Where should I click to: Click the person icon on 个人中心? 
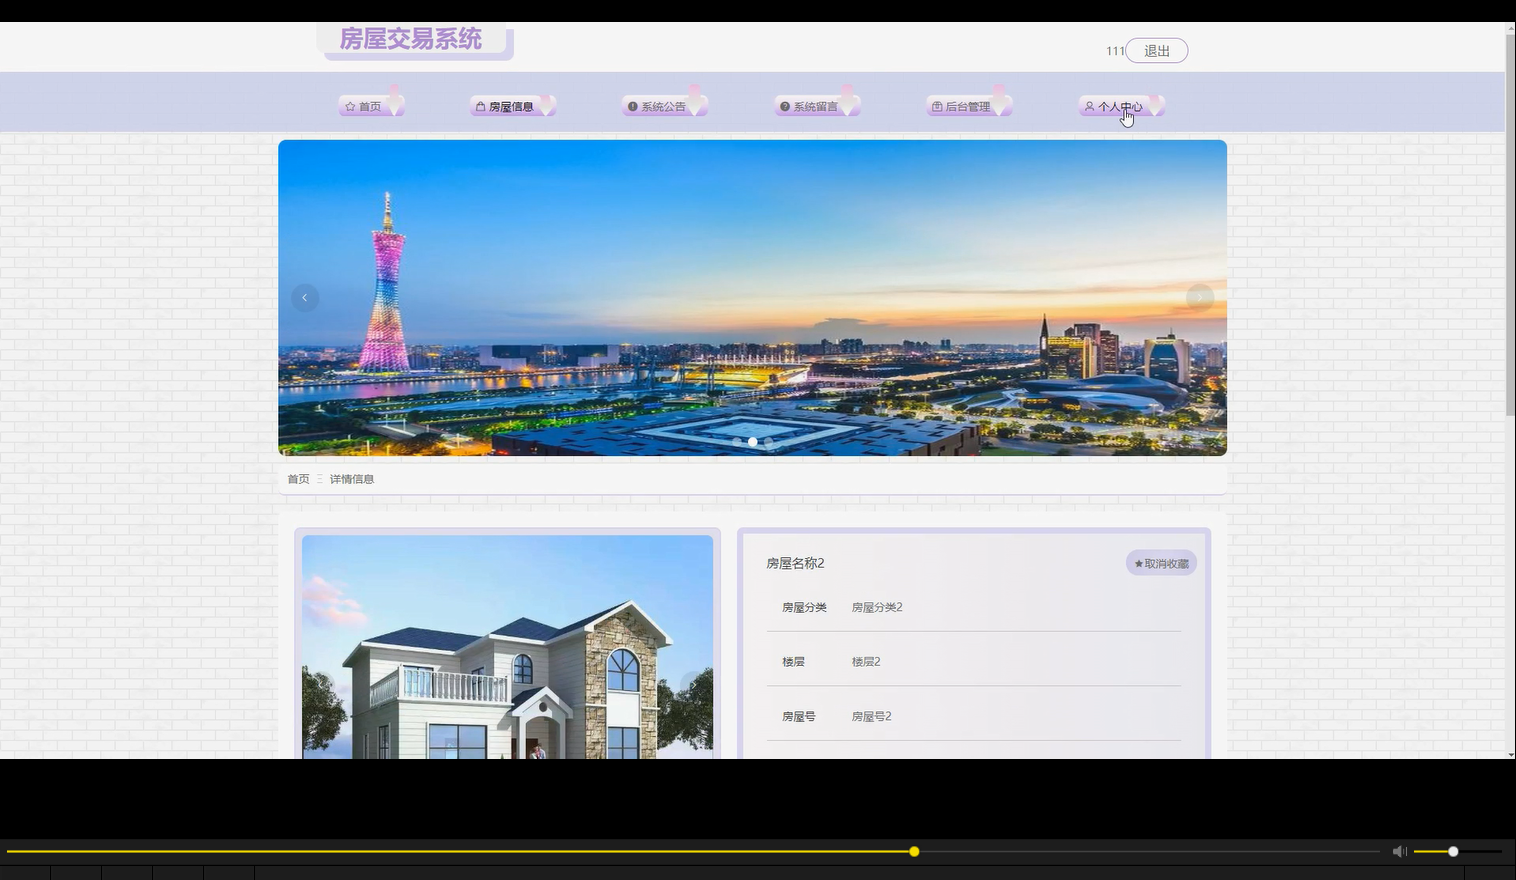pos(1089,107)
